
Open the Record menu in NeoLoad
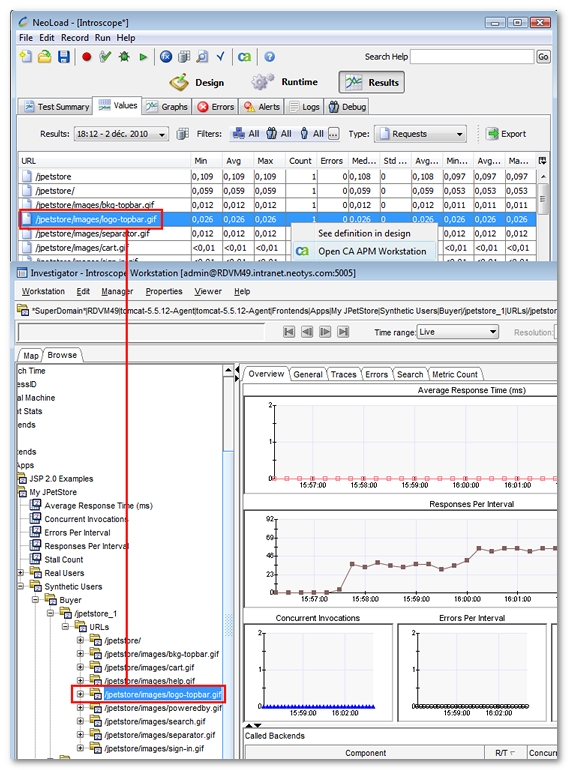coord(75,38)
